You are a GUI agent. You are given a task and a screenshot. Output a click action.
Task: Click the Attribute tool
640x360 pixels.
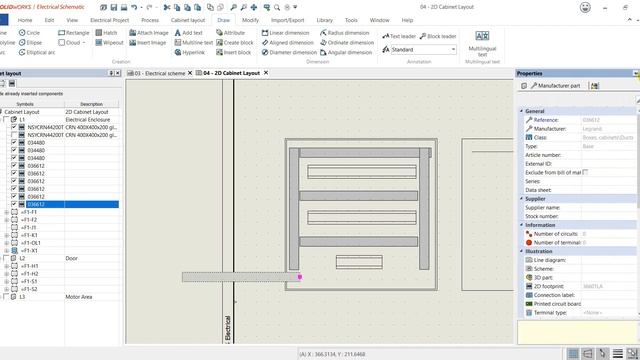231,33
